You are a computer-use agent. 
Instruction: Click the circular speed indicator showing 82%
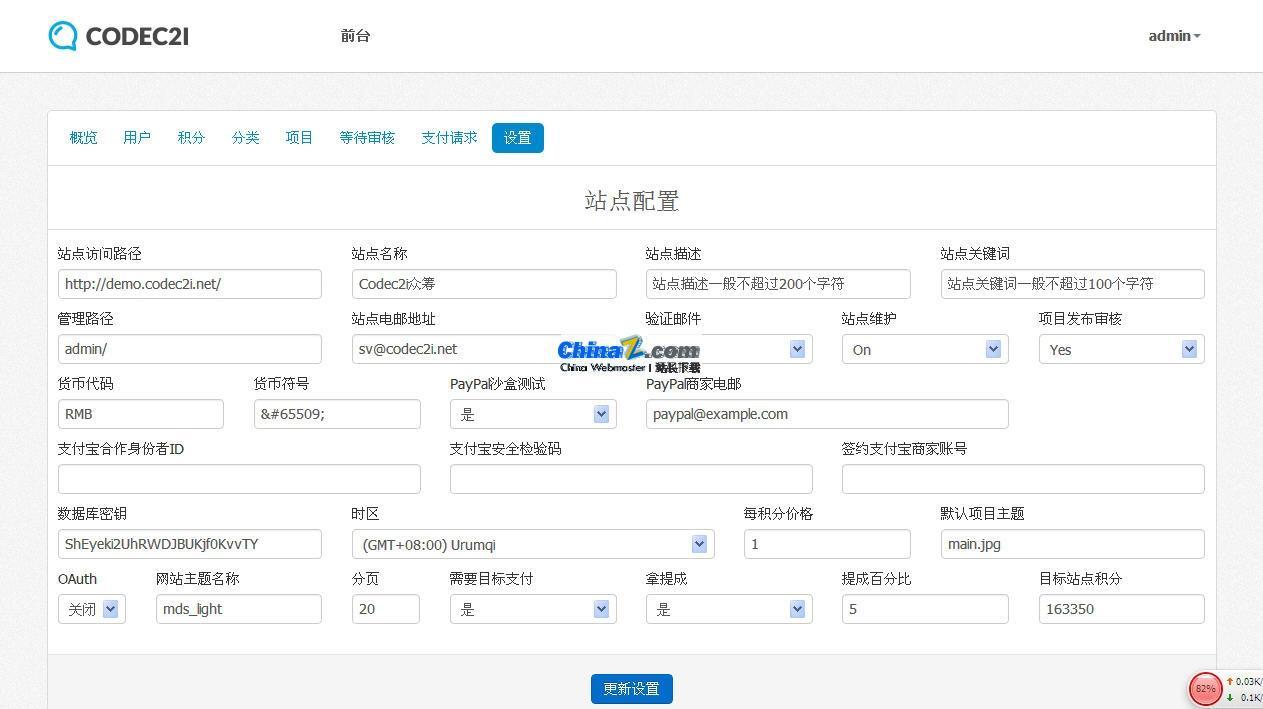tap(1205, 689)
